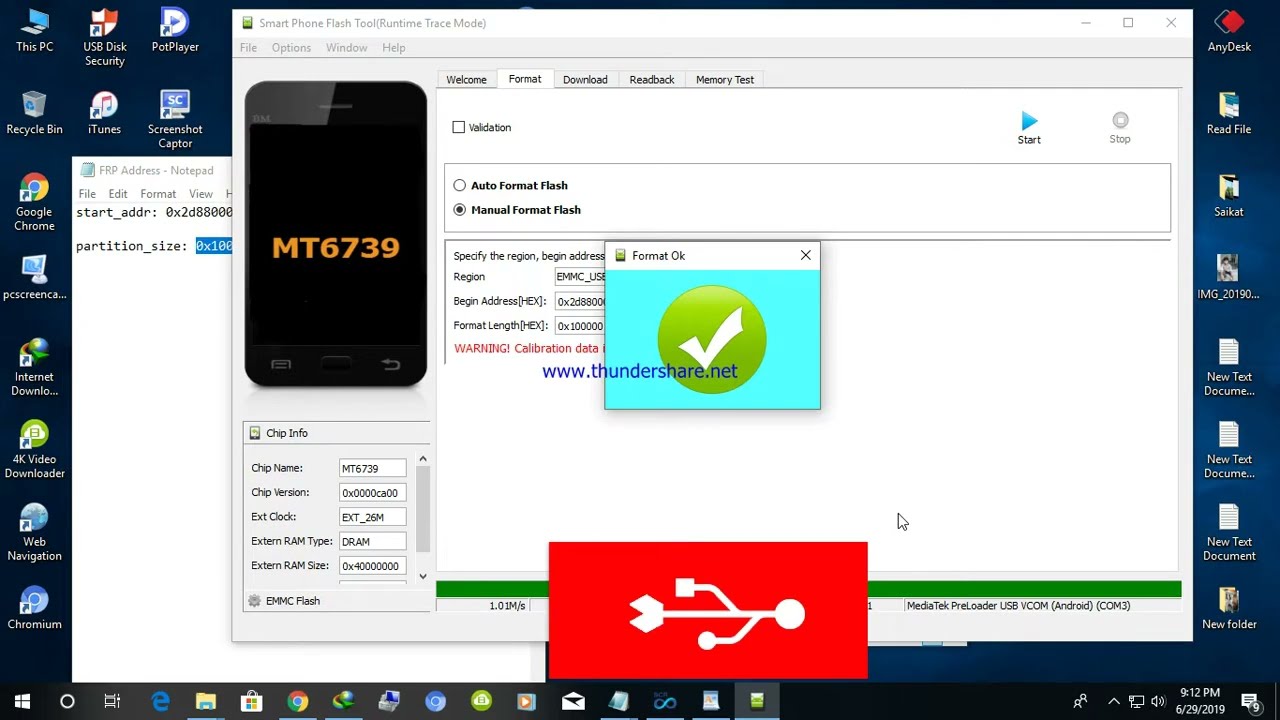The height and width of the screenshot is (720, 1280).
Task: Open New folder on desktop
Action: (1229, 606)
